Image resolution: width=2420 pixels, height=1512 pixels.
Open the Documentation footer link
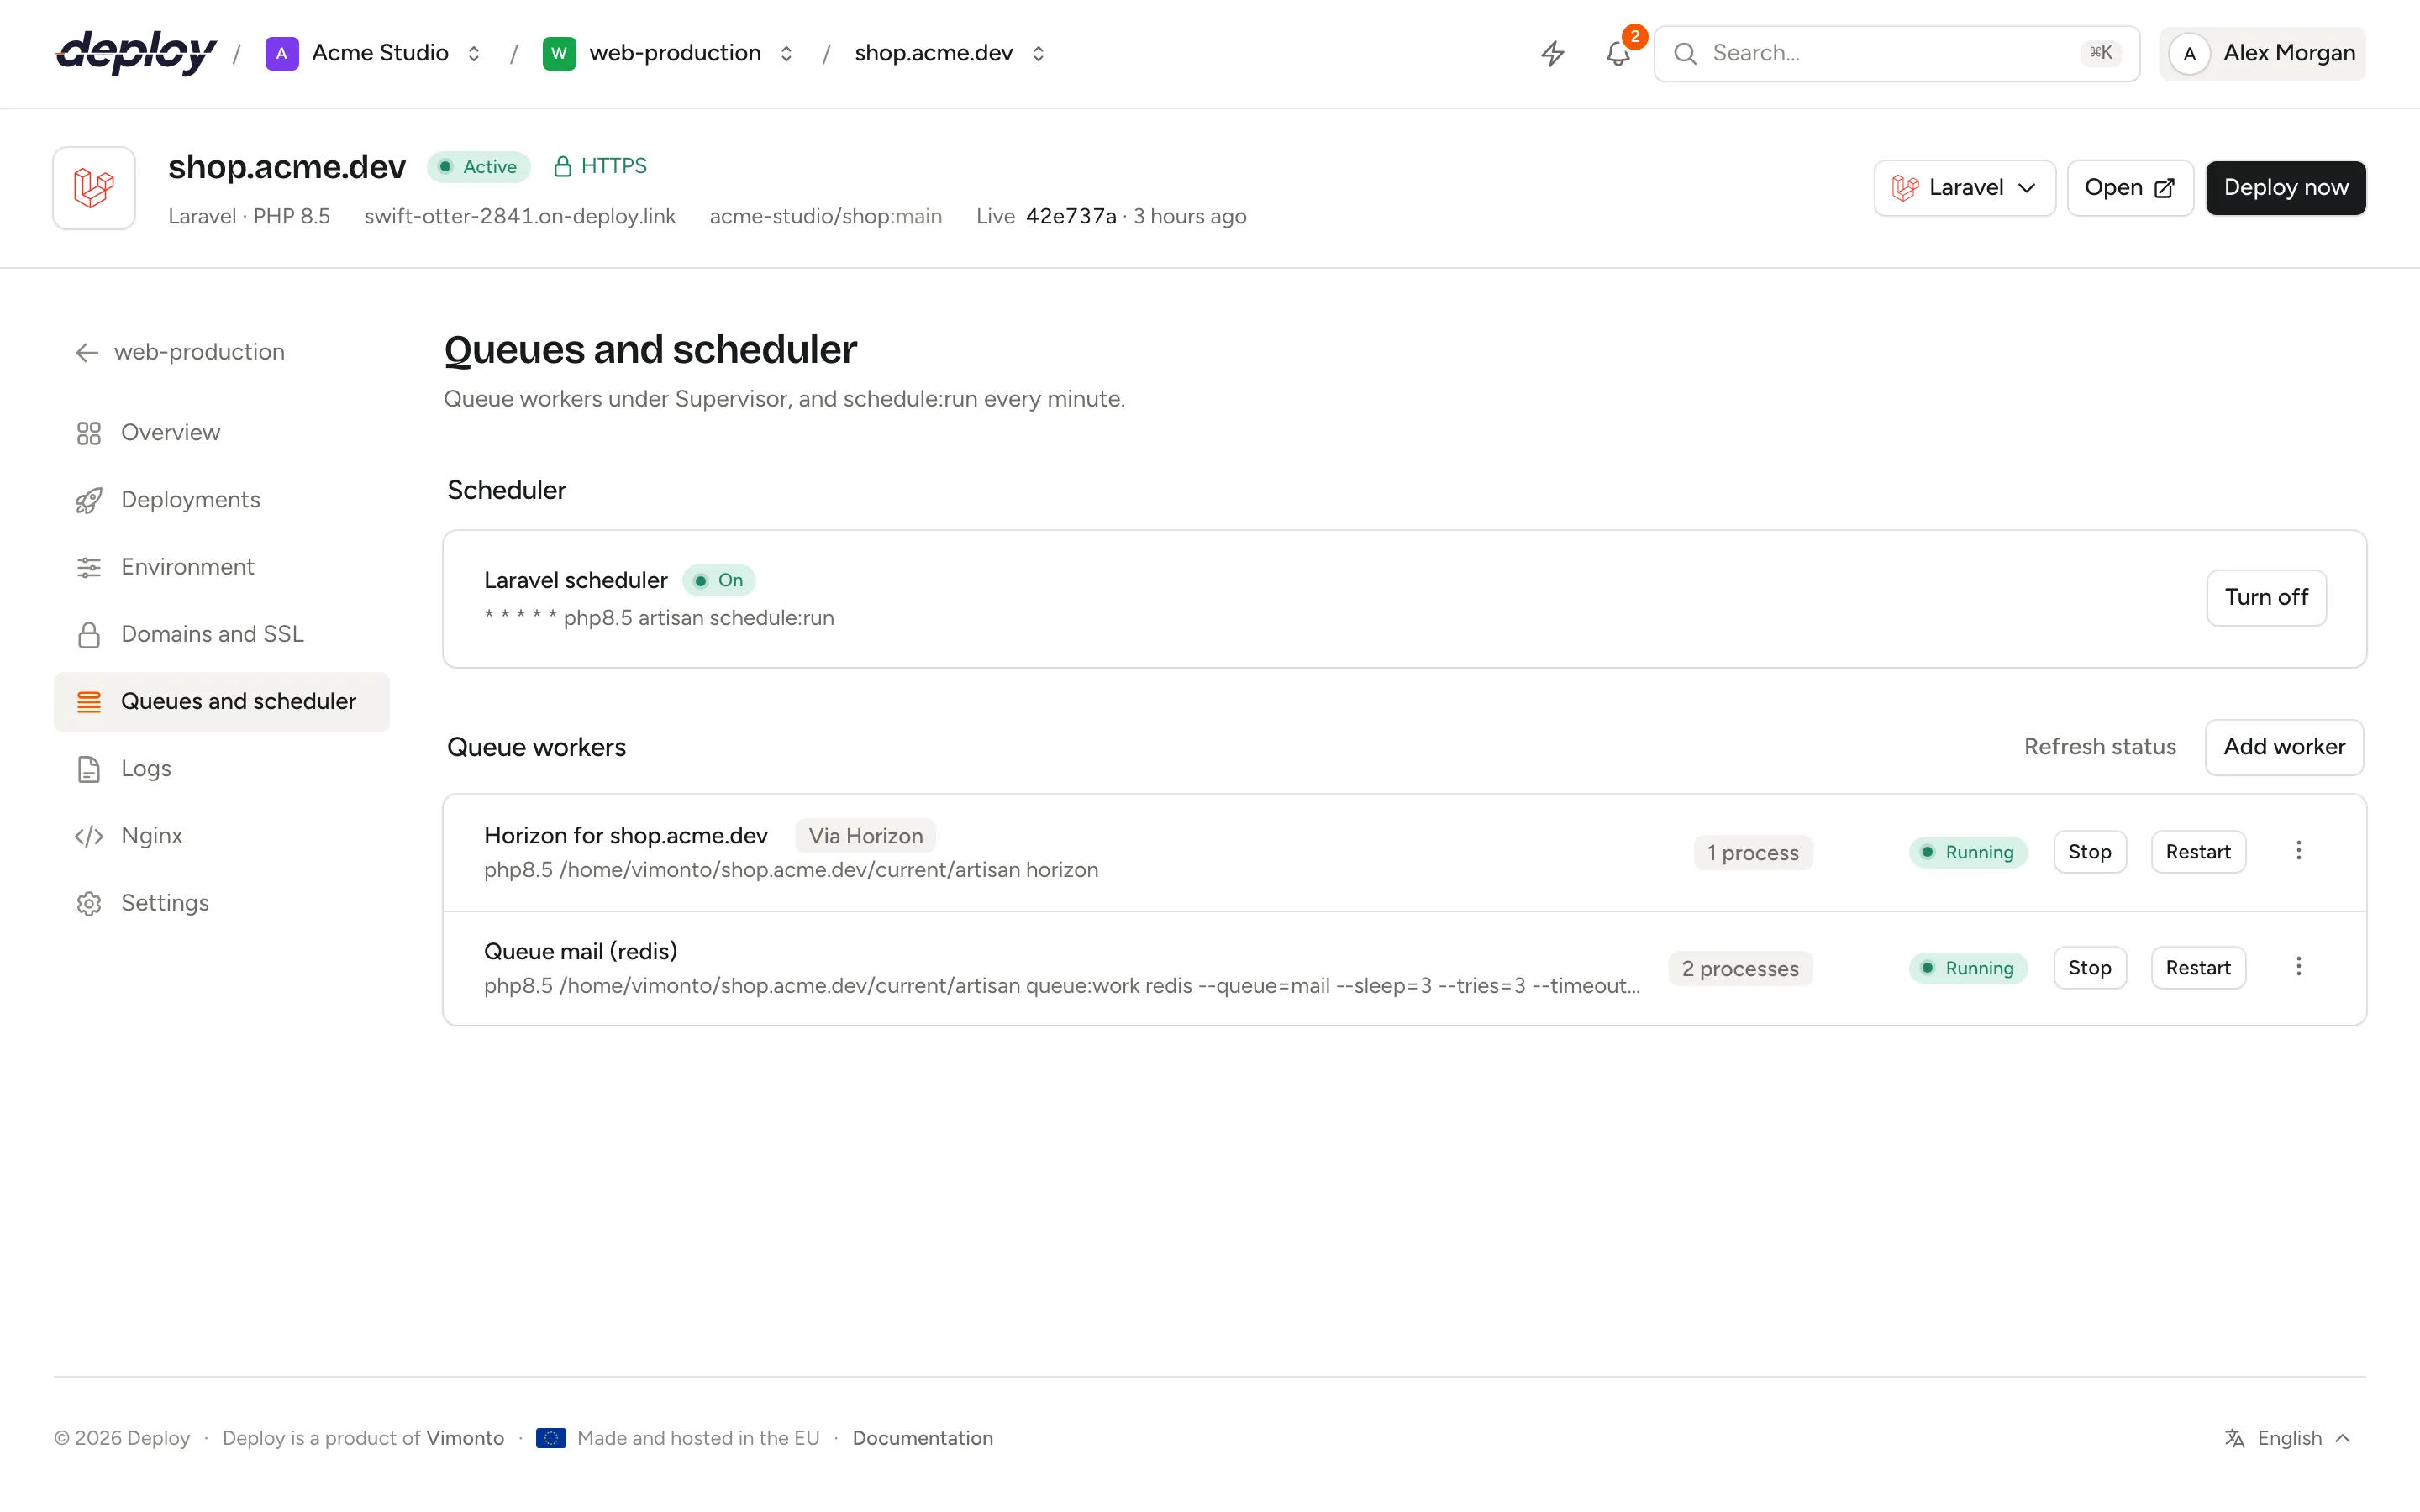(x=922, y=1438)
